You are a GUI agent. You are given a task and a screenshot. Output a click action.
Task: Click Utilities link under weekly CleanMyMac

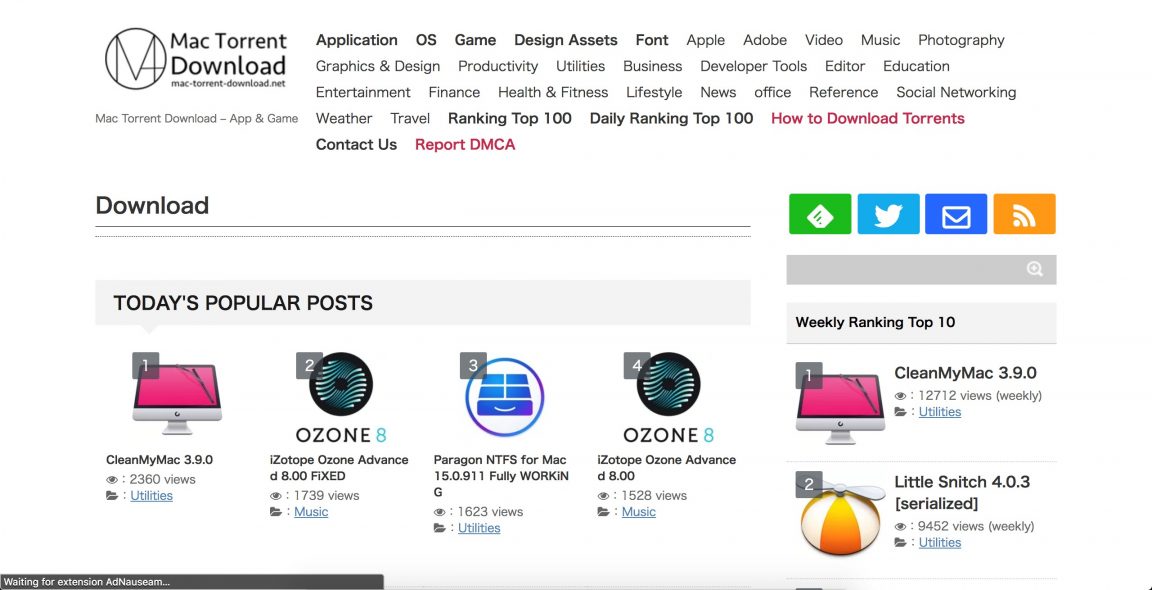(x=940, y=411)
